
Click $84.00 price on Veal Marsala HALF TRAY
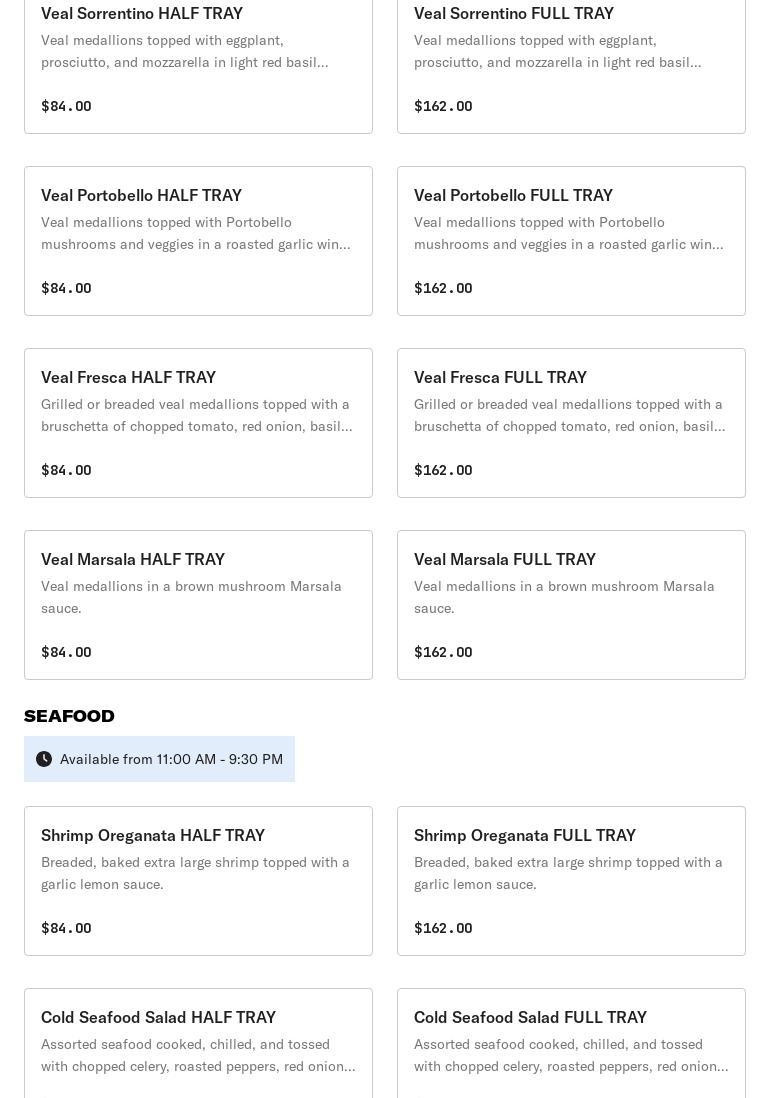[x=66, y=652]
